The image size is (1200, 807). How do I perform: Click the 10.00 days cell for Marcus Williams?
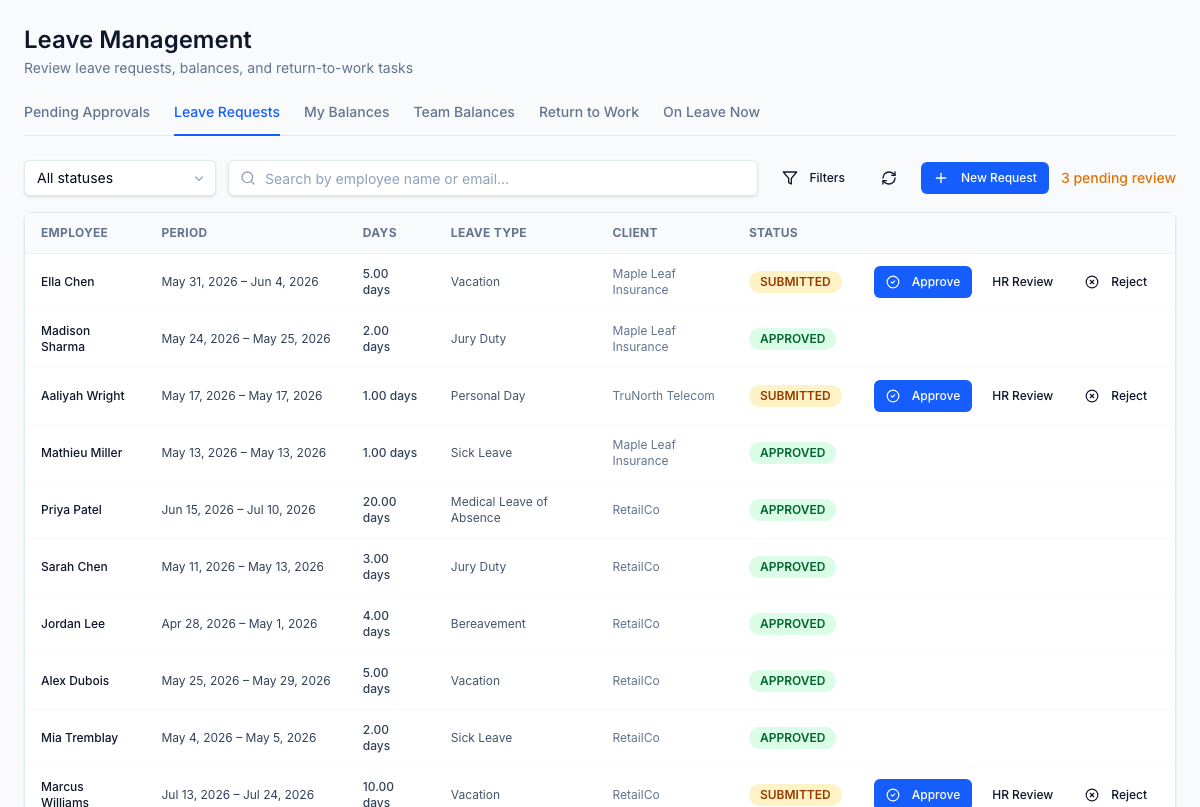point(378,794)
